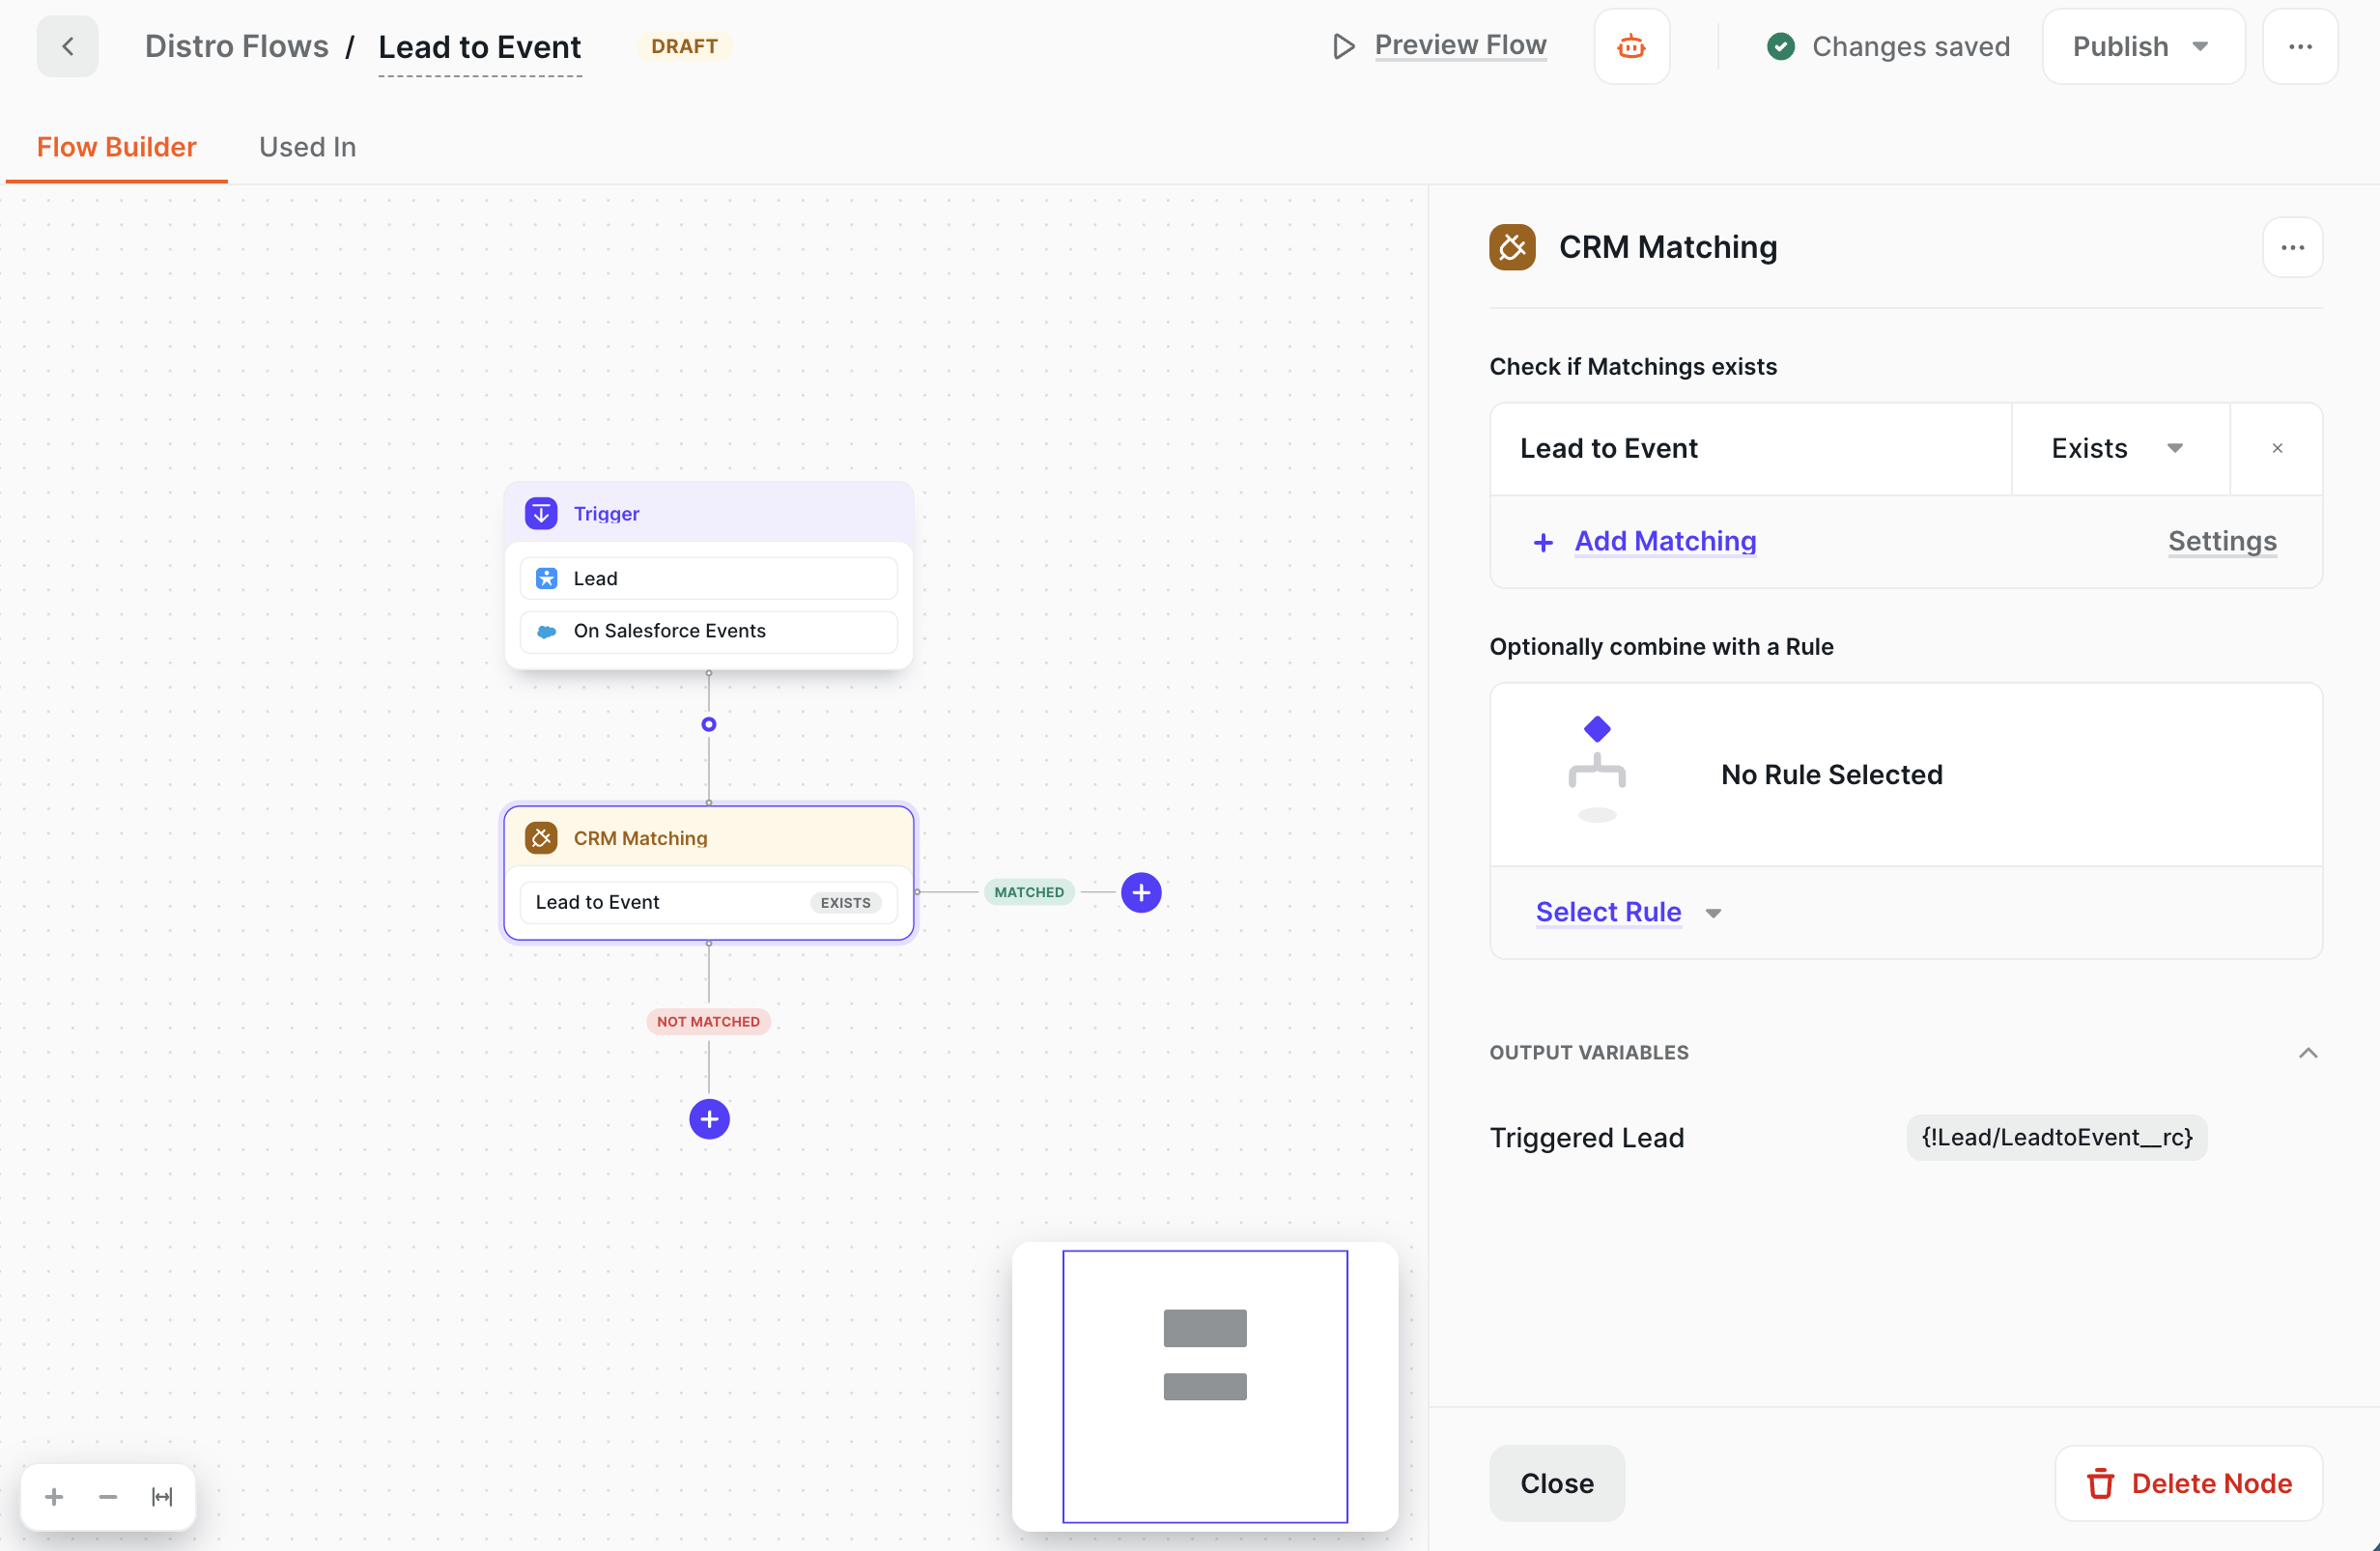The width and height of the screenshot is (2380, 1551).
Task: Zoom out on the canvas
Action: [108, 1496]
